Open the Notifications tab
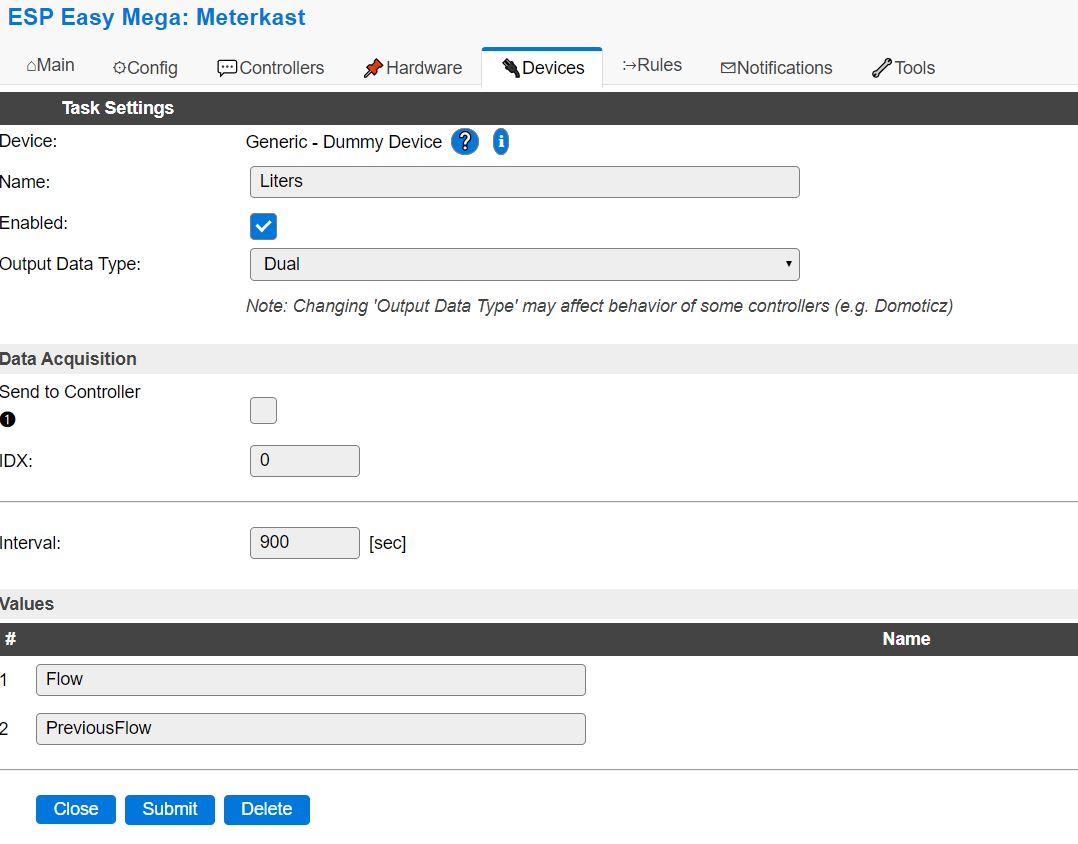The width and height of the screenshot is (1078, 844). point(776,68)
